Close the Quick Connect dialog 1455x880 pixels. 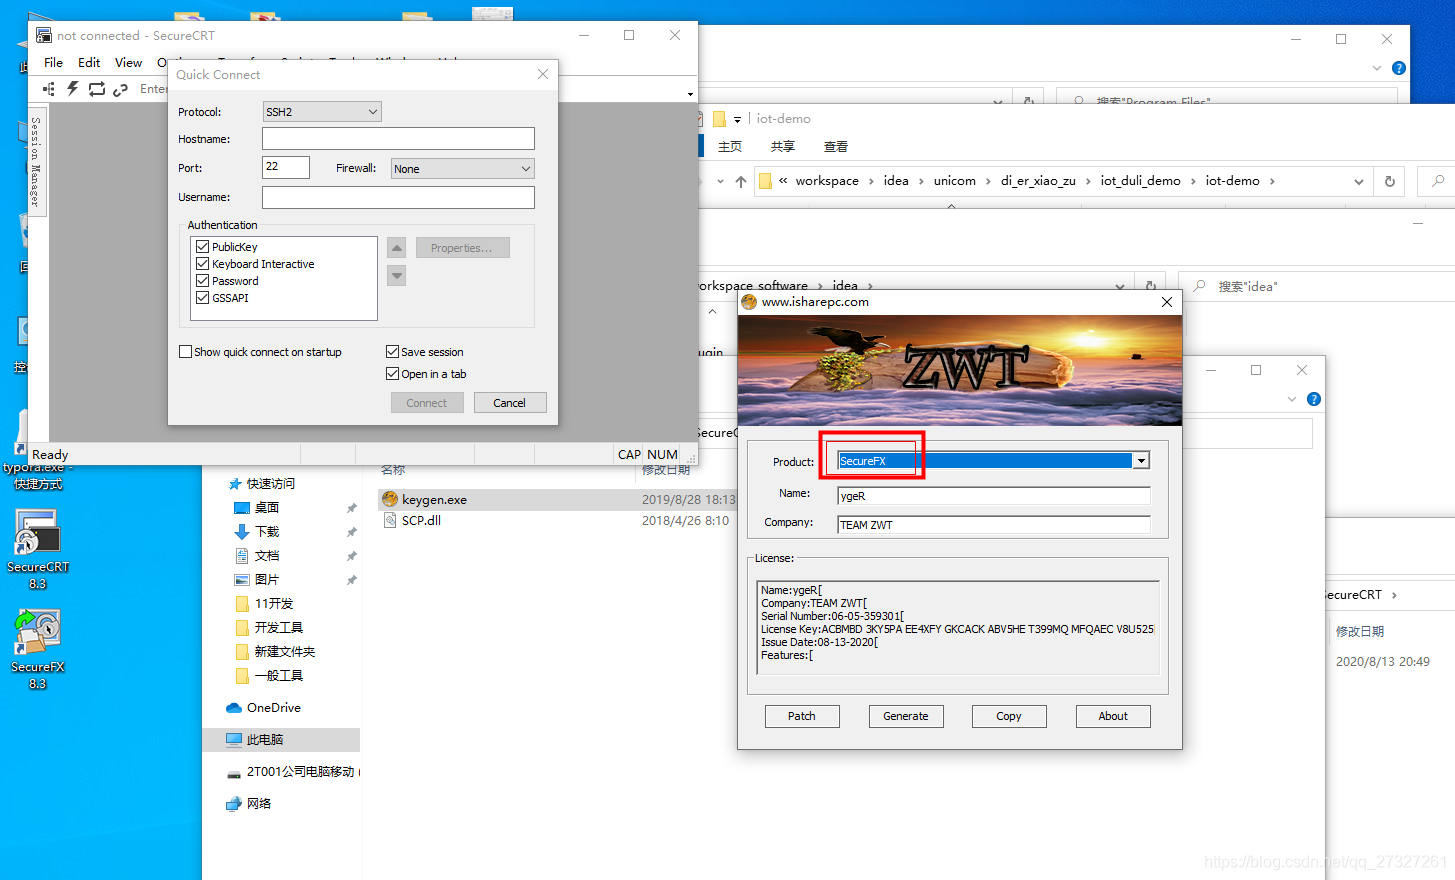click(x=543, y=74)
